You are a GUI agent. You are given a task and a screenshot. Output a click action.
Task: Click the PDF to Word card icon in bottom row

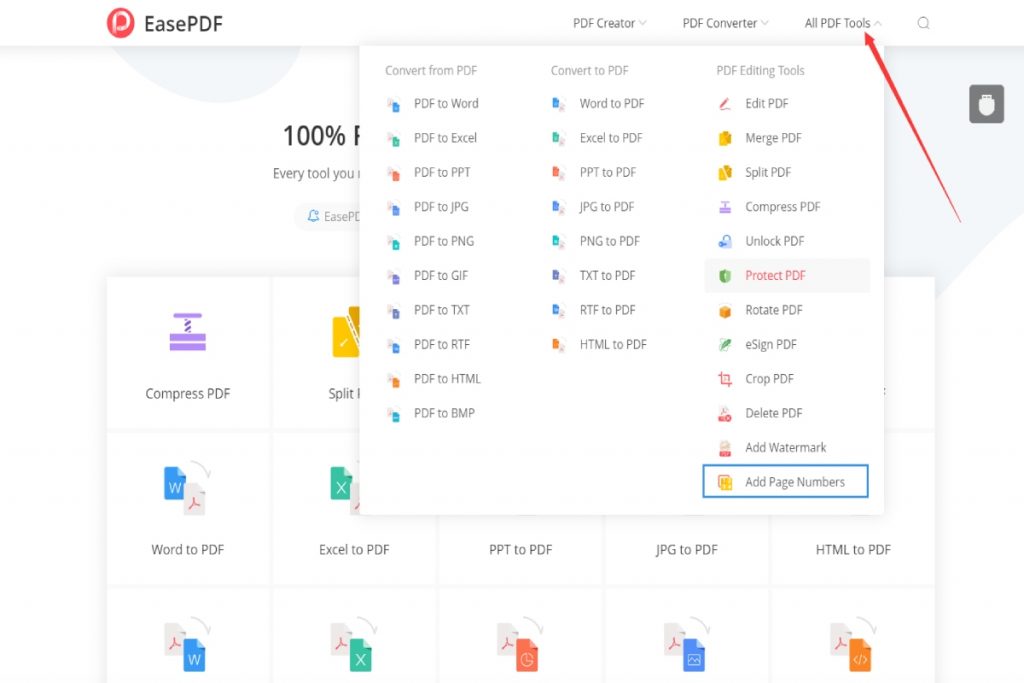(187, 645)
